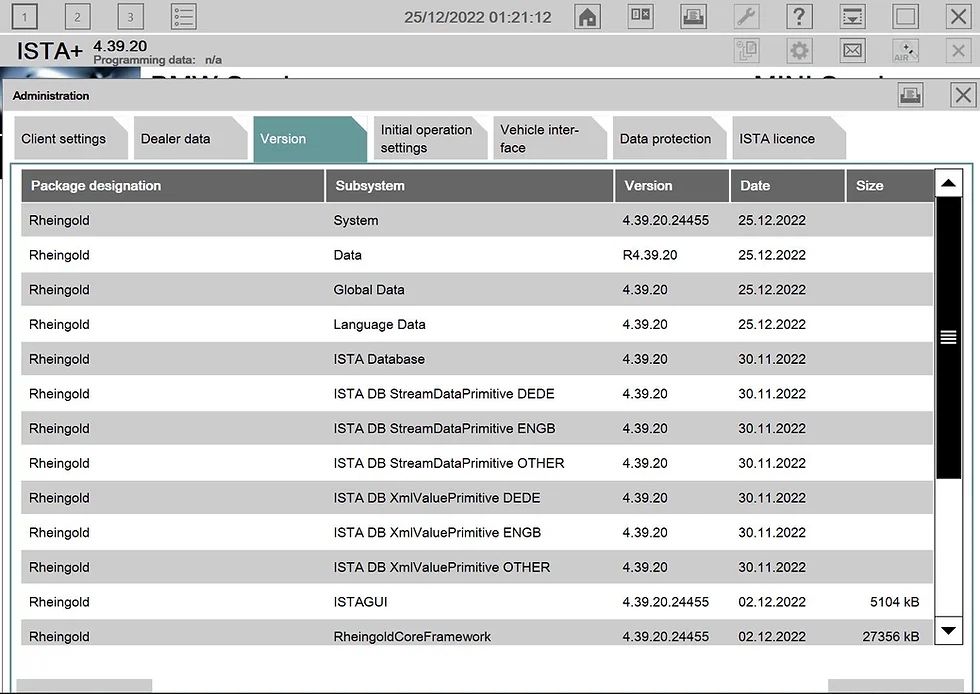980x694 pixels.
Task: Select the 'Language Data' subsystem cell
Action: coord(379,324)
